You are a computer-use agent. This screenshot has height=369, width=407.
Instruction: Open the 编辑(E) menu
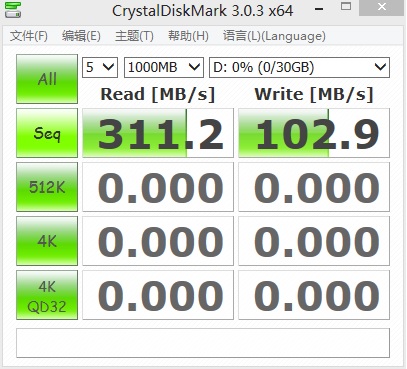click(x=81, y=36)
